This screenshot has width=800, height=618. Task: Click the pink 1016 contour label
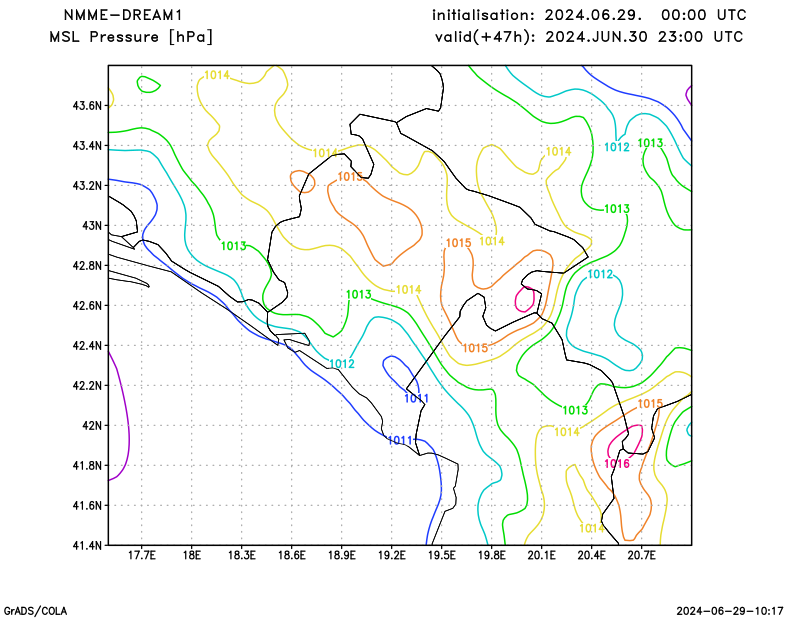click(617, 464)
